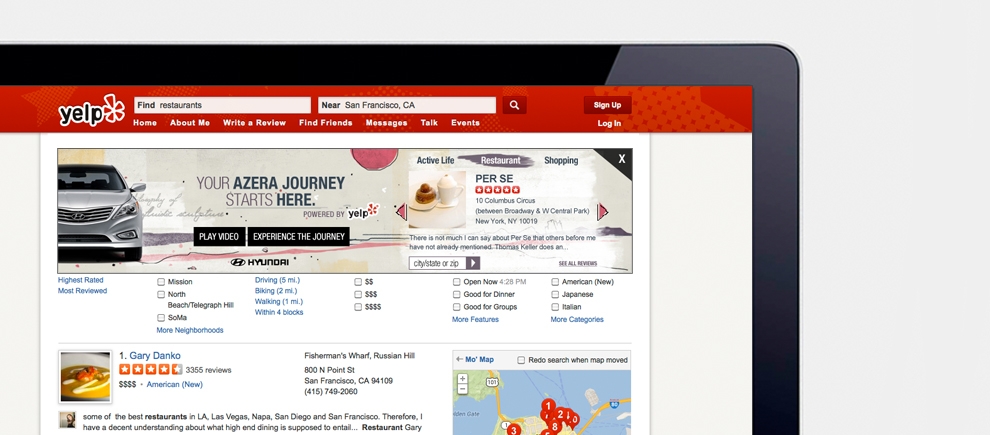Viewport: 990px width, 435px height.
Task: Click map pin number 3
Action: (x=514, y=431)
